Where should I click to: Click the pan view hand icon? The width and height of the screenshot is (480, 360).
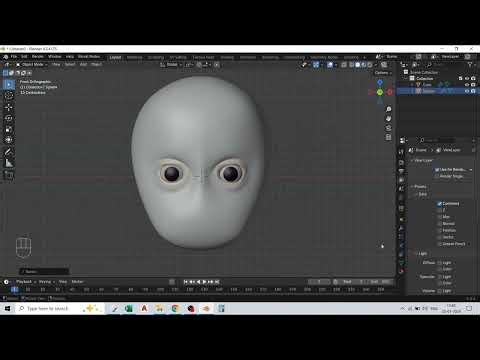[x=388, y=119]
